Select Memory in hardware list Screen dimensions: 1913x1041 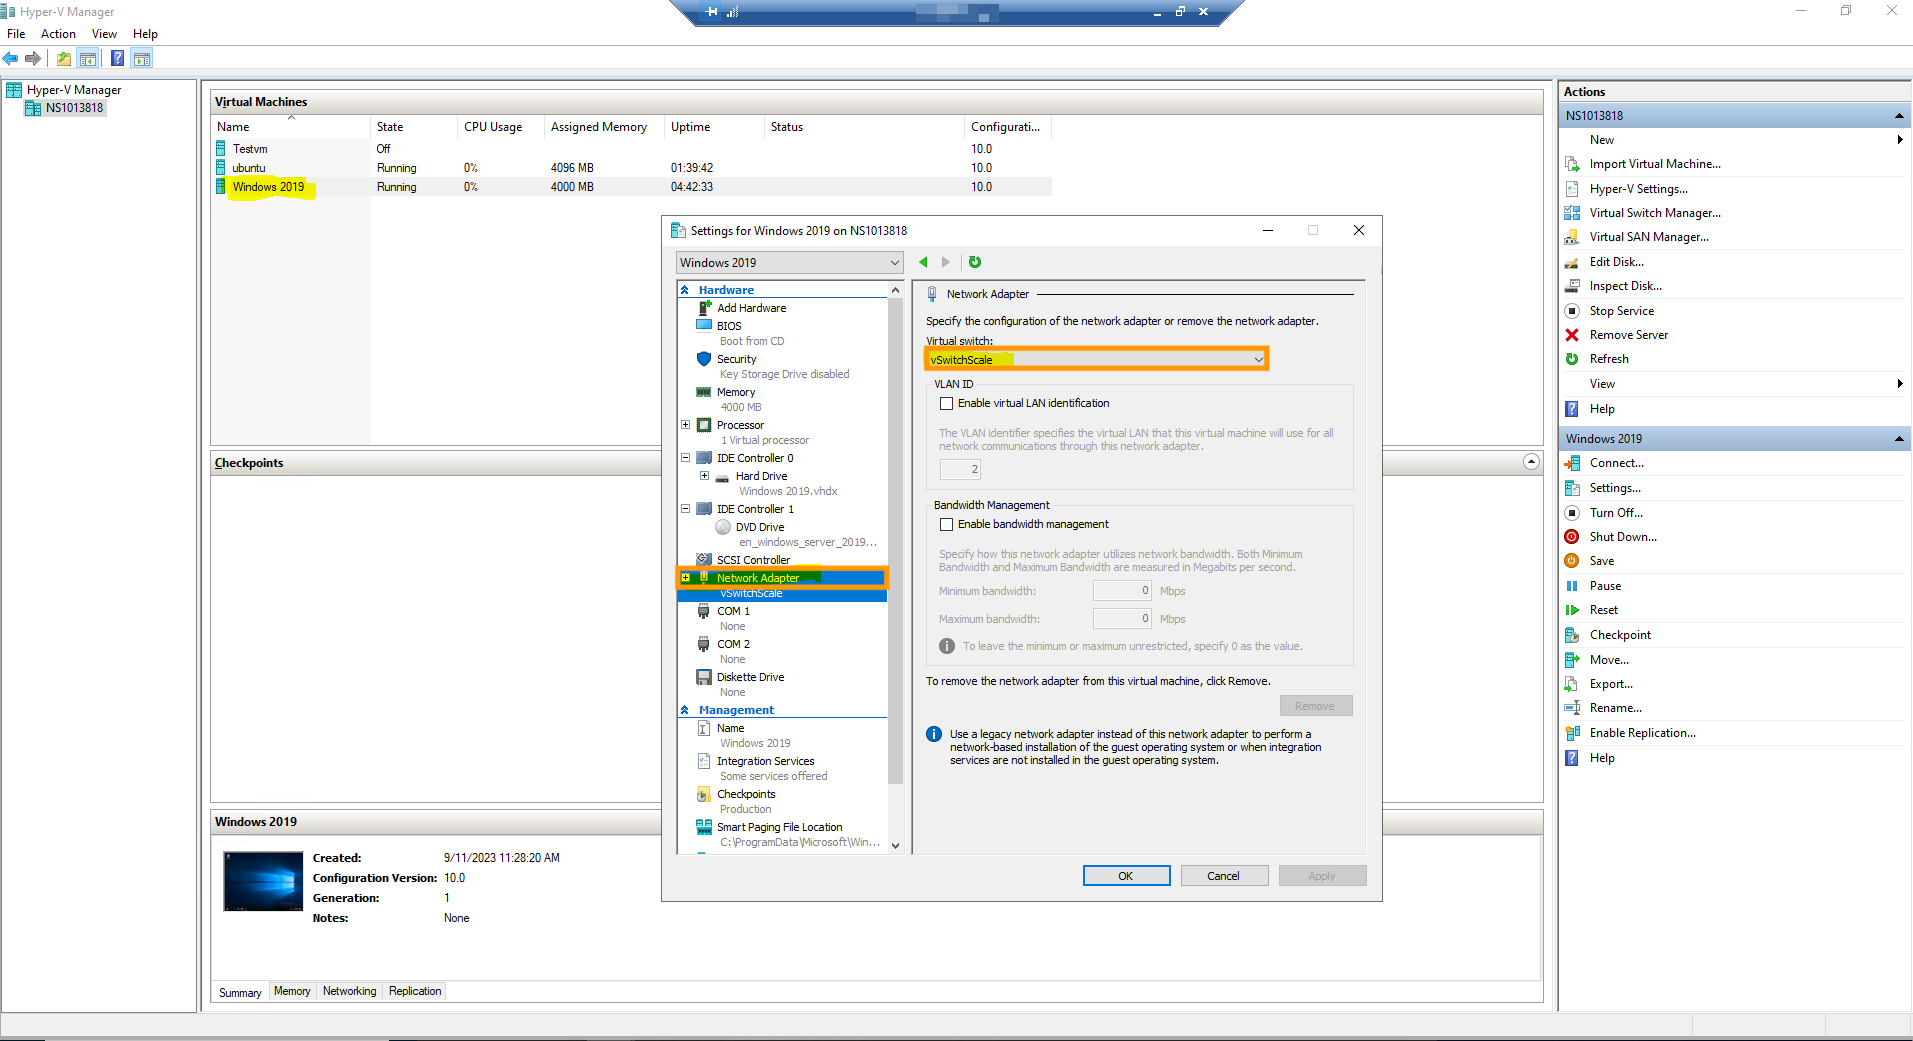tap(736, 392)
